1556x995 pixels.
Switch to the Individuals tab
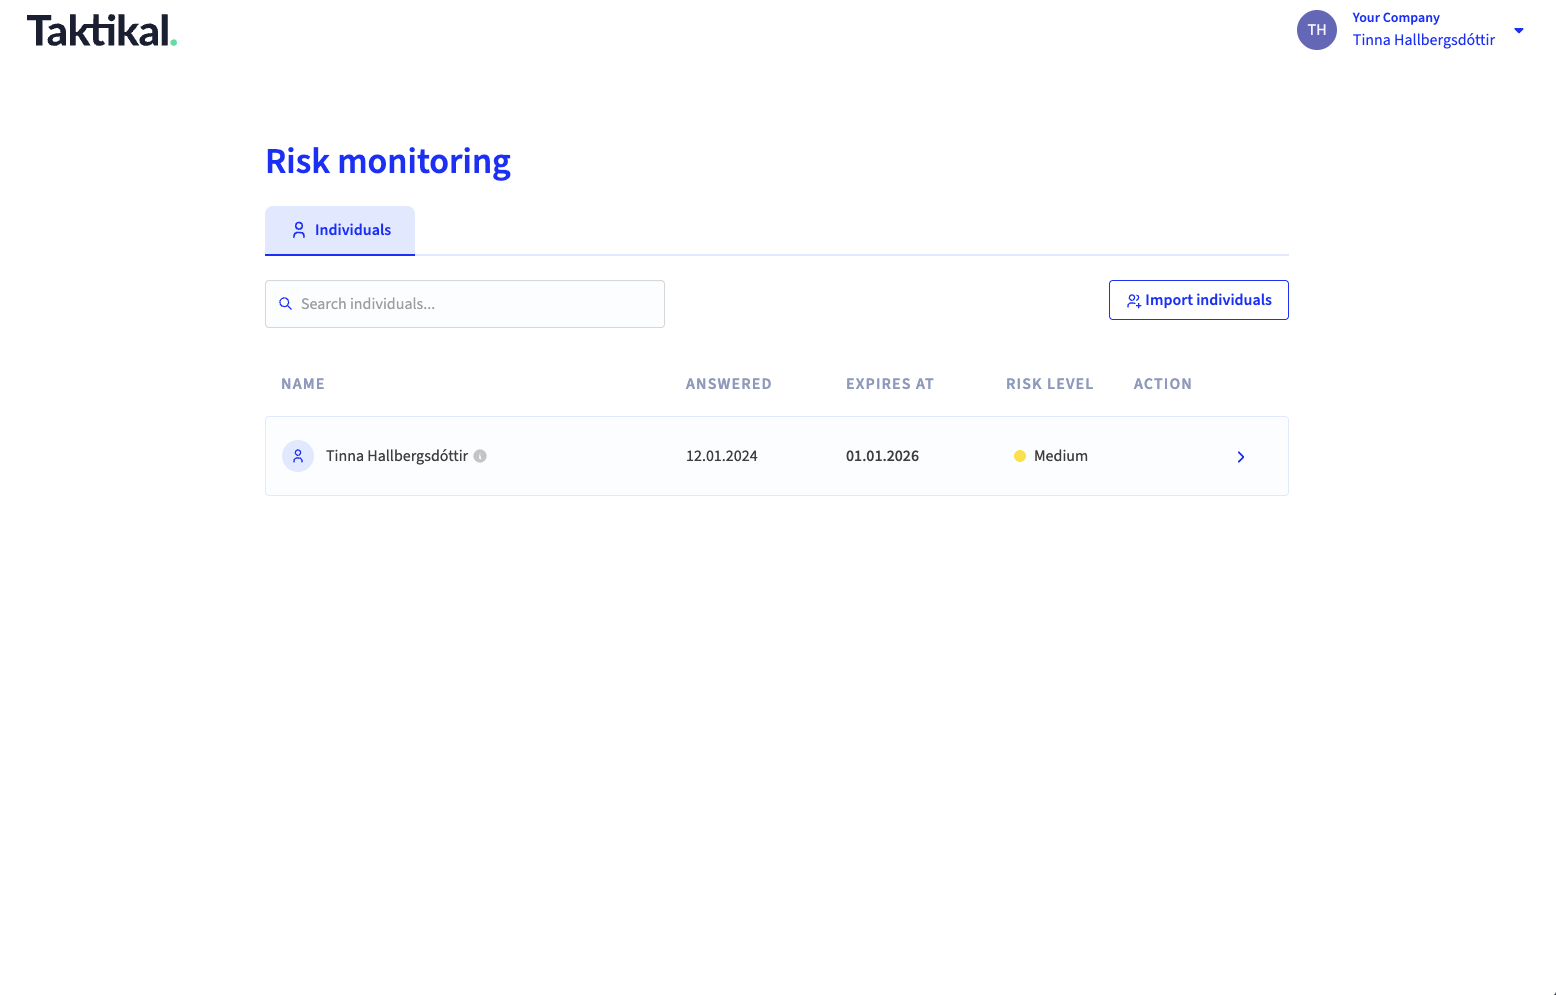(340, 230)
